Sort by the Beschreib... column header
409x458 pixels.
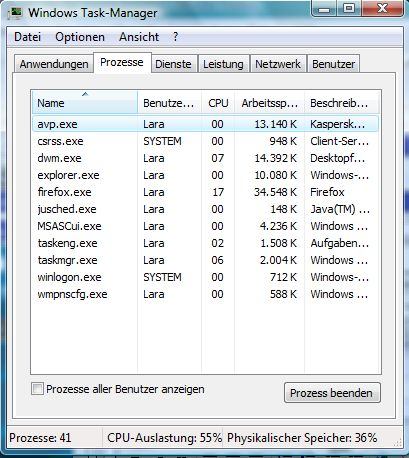(342, 103)
